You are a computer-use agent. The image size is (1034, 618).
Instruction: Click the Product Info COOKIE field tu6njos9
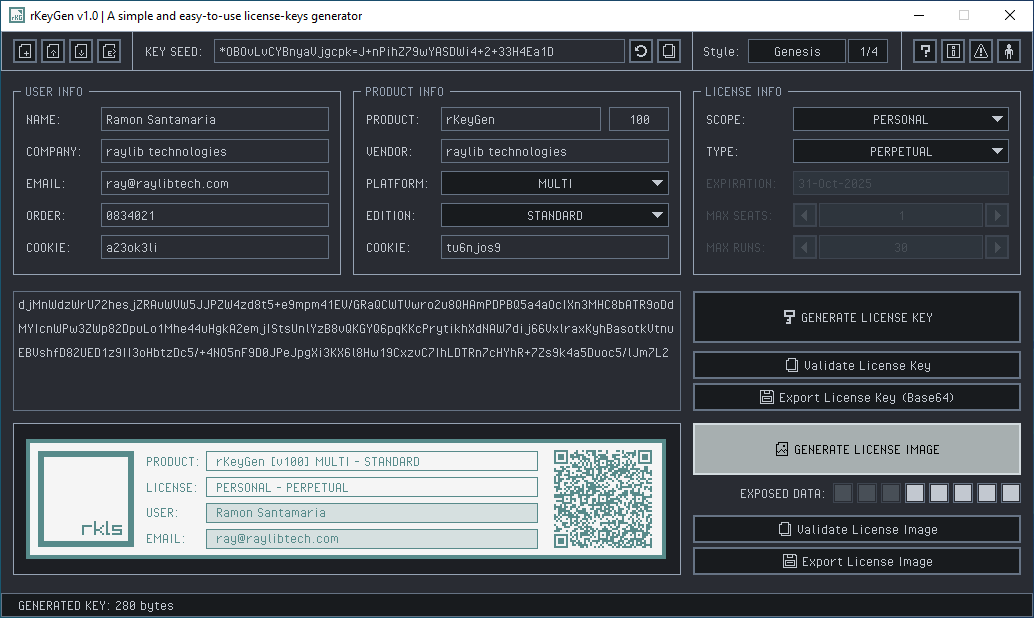pos(555,247)
